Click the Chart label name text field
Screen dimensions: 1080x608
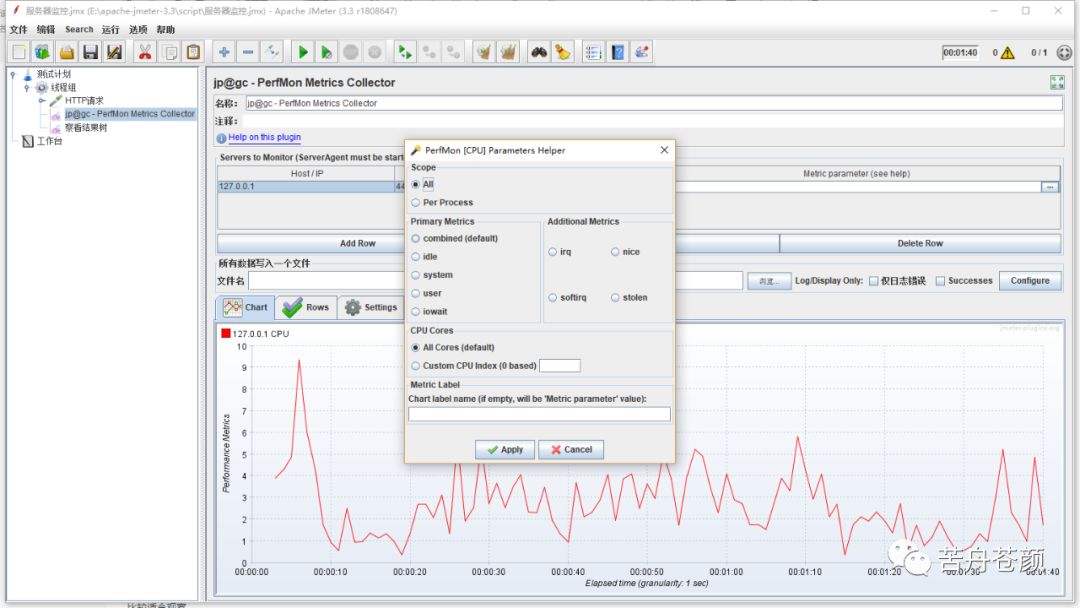click(539, 414)
